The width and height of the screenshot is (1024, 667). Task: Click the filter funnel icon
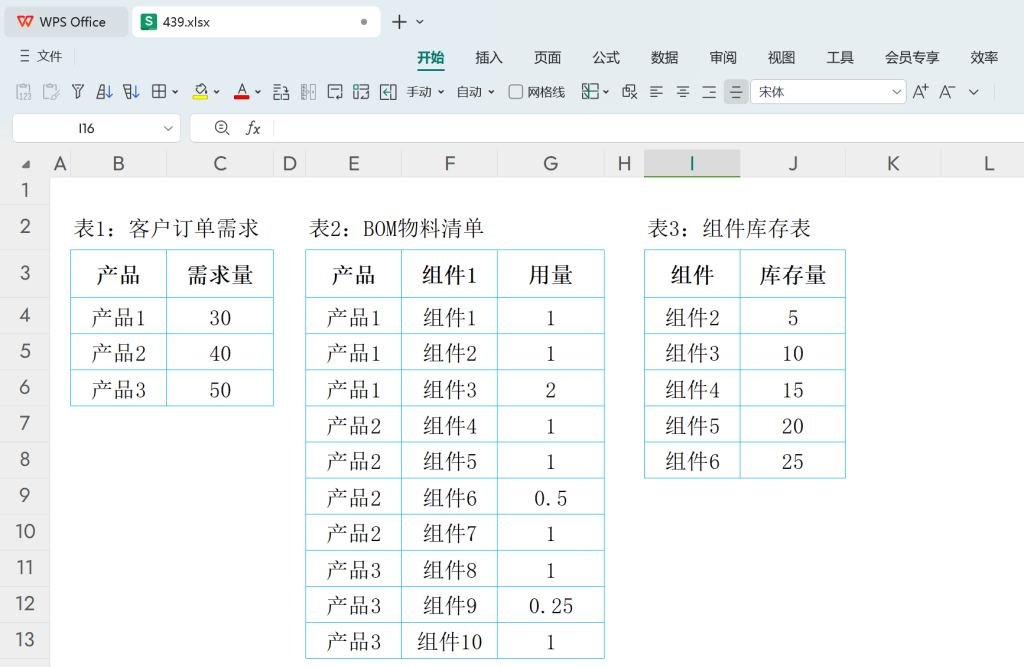pyautogui.click(x=78, y=92)
